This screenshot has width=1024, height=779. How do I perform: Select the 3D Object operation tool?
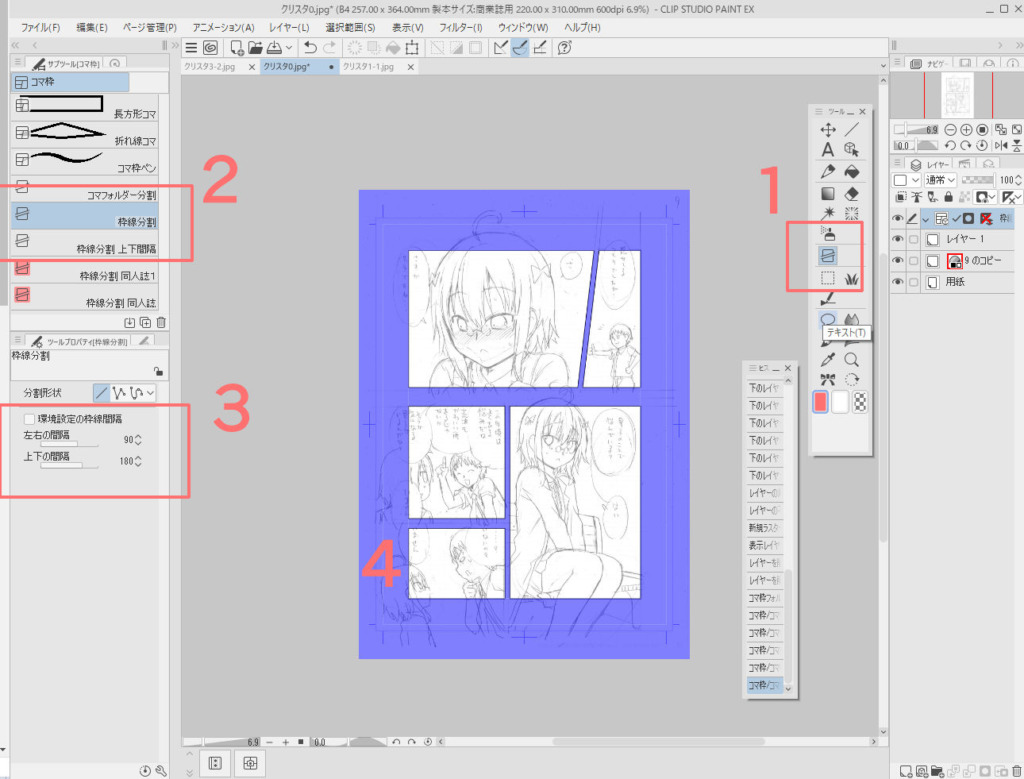(852, 150)
